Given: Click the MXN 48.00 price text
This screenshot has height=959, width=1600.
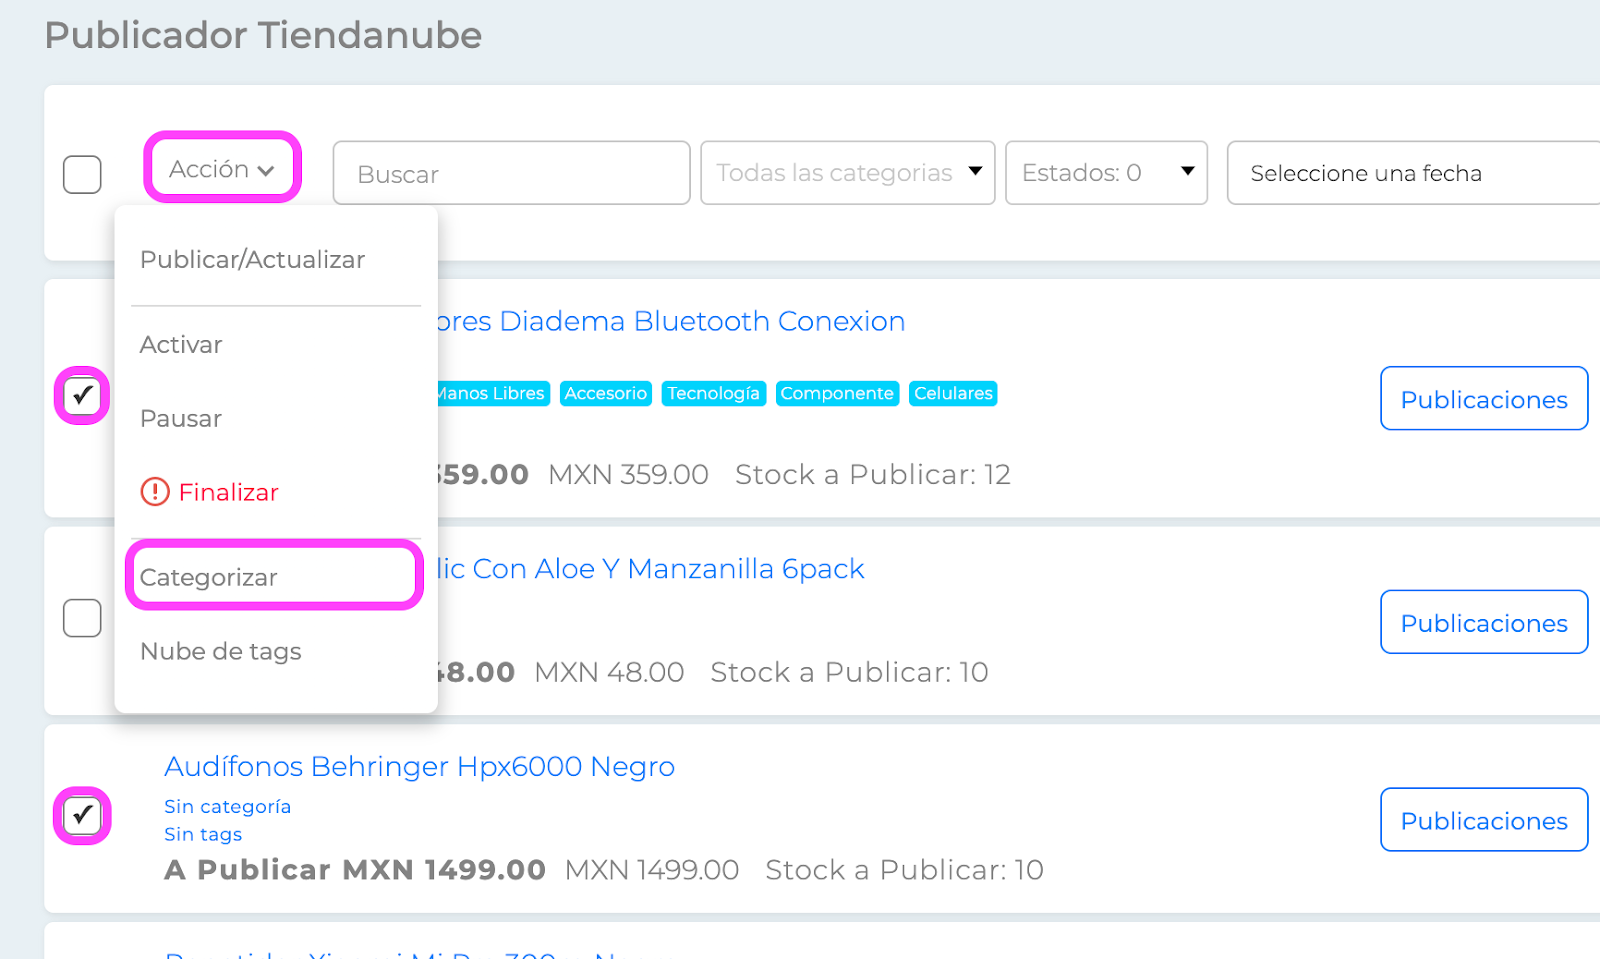Looking at the screenshot, I should coord(610,673).
